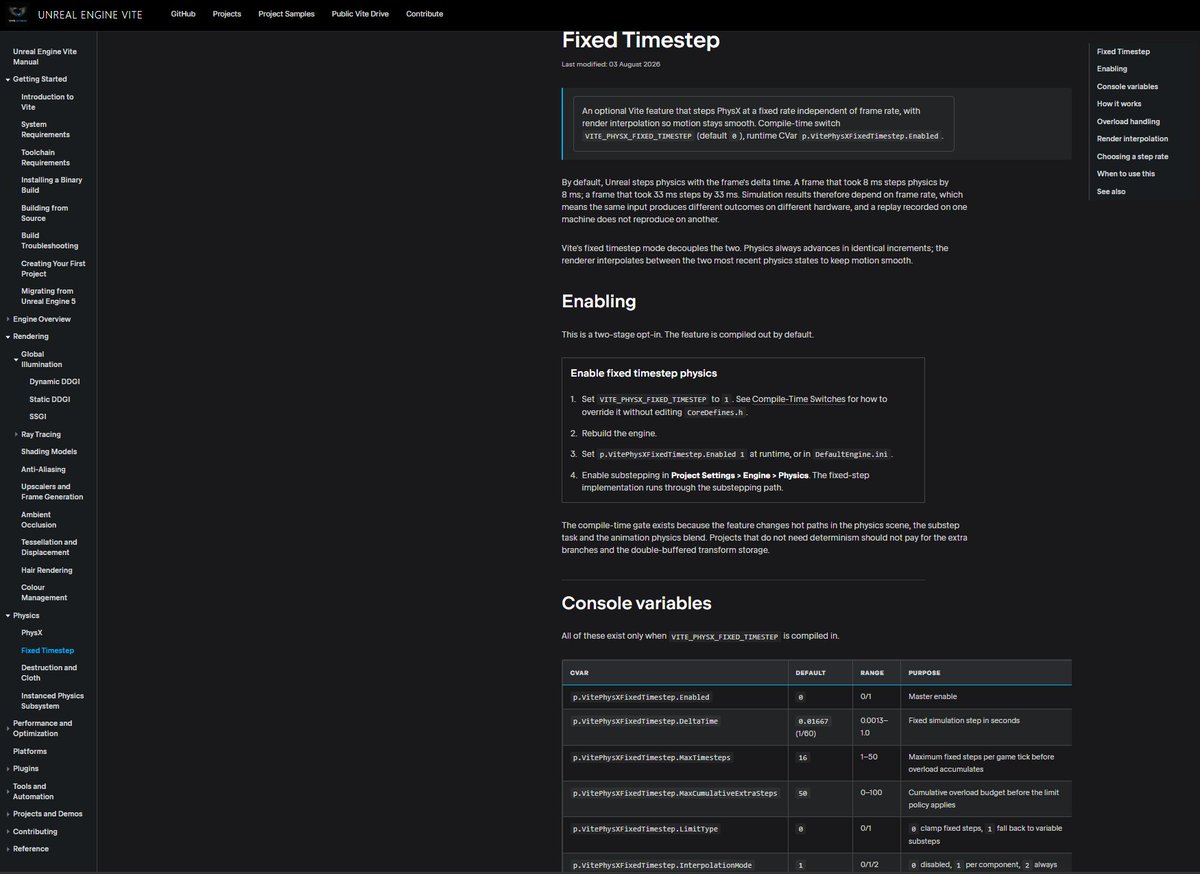Jump to Render interpolation section link

pyautogui.click(x=1132, y=139)
